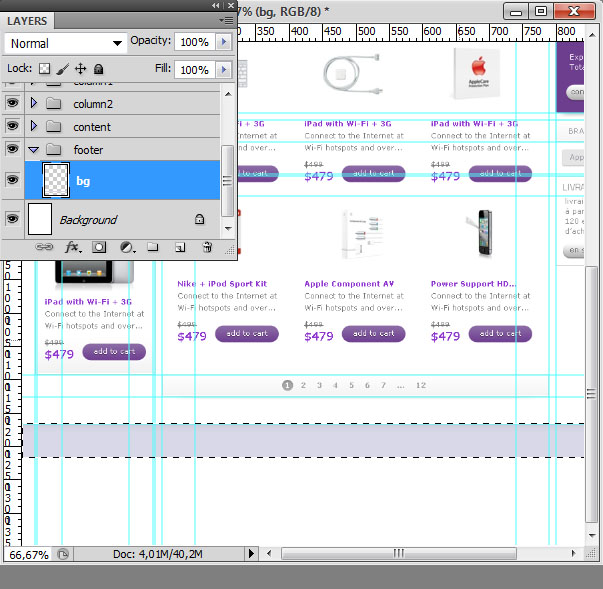The width and height of the screenshot is (603, 589).
Task: Click pagination page 12
Action: 421,385
